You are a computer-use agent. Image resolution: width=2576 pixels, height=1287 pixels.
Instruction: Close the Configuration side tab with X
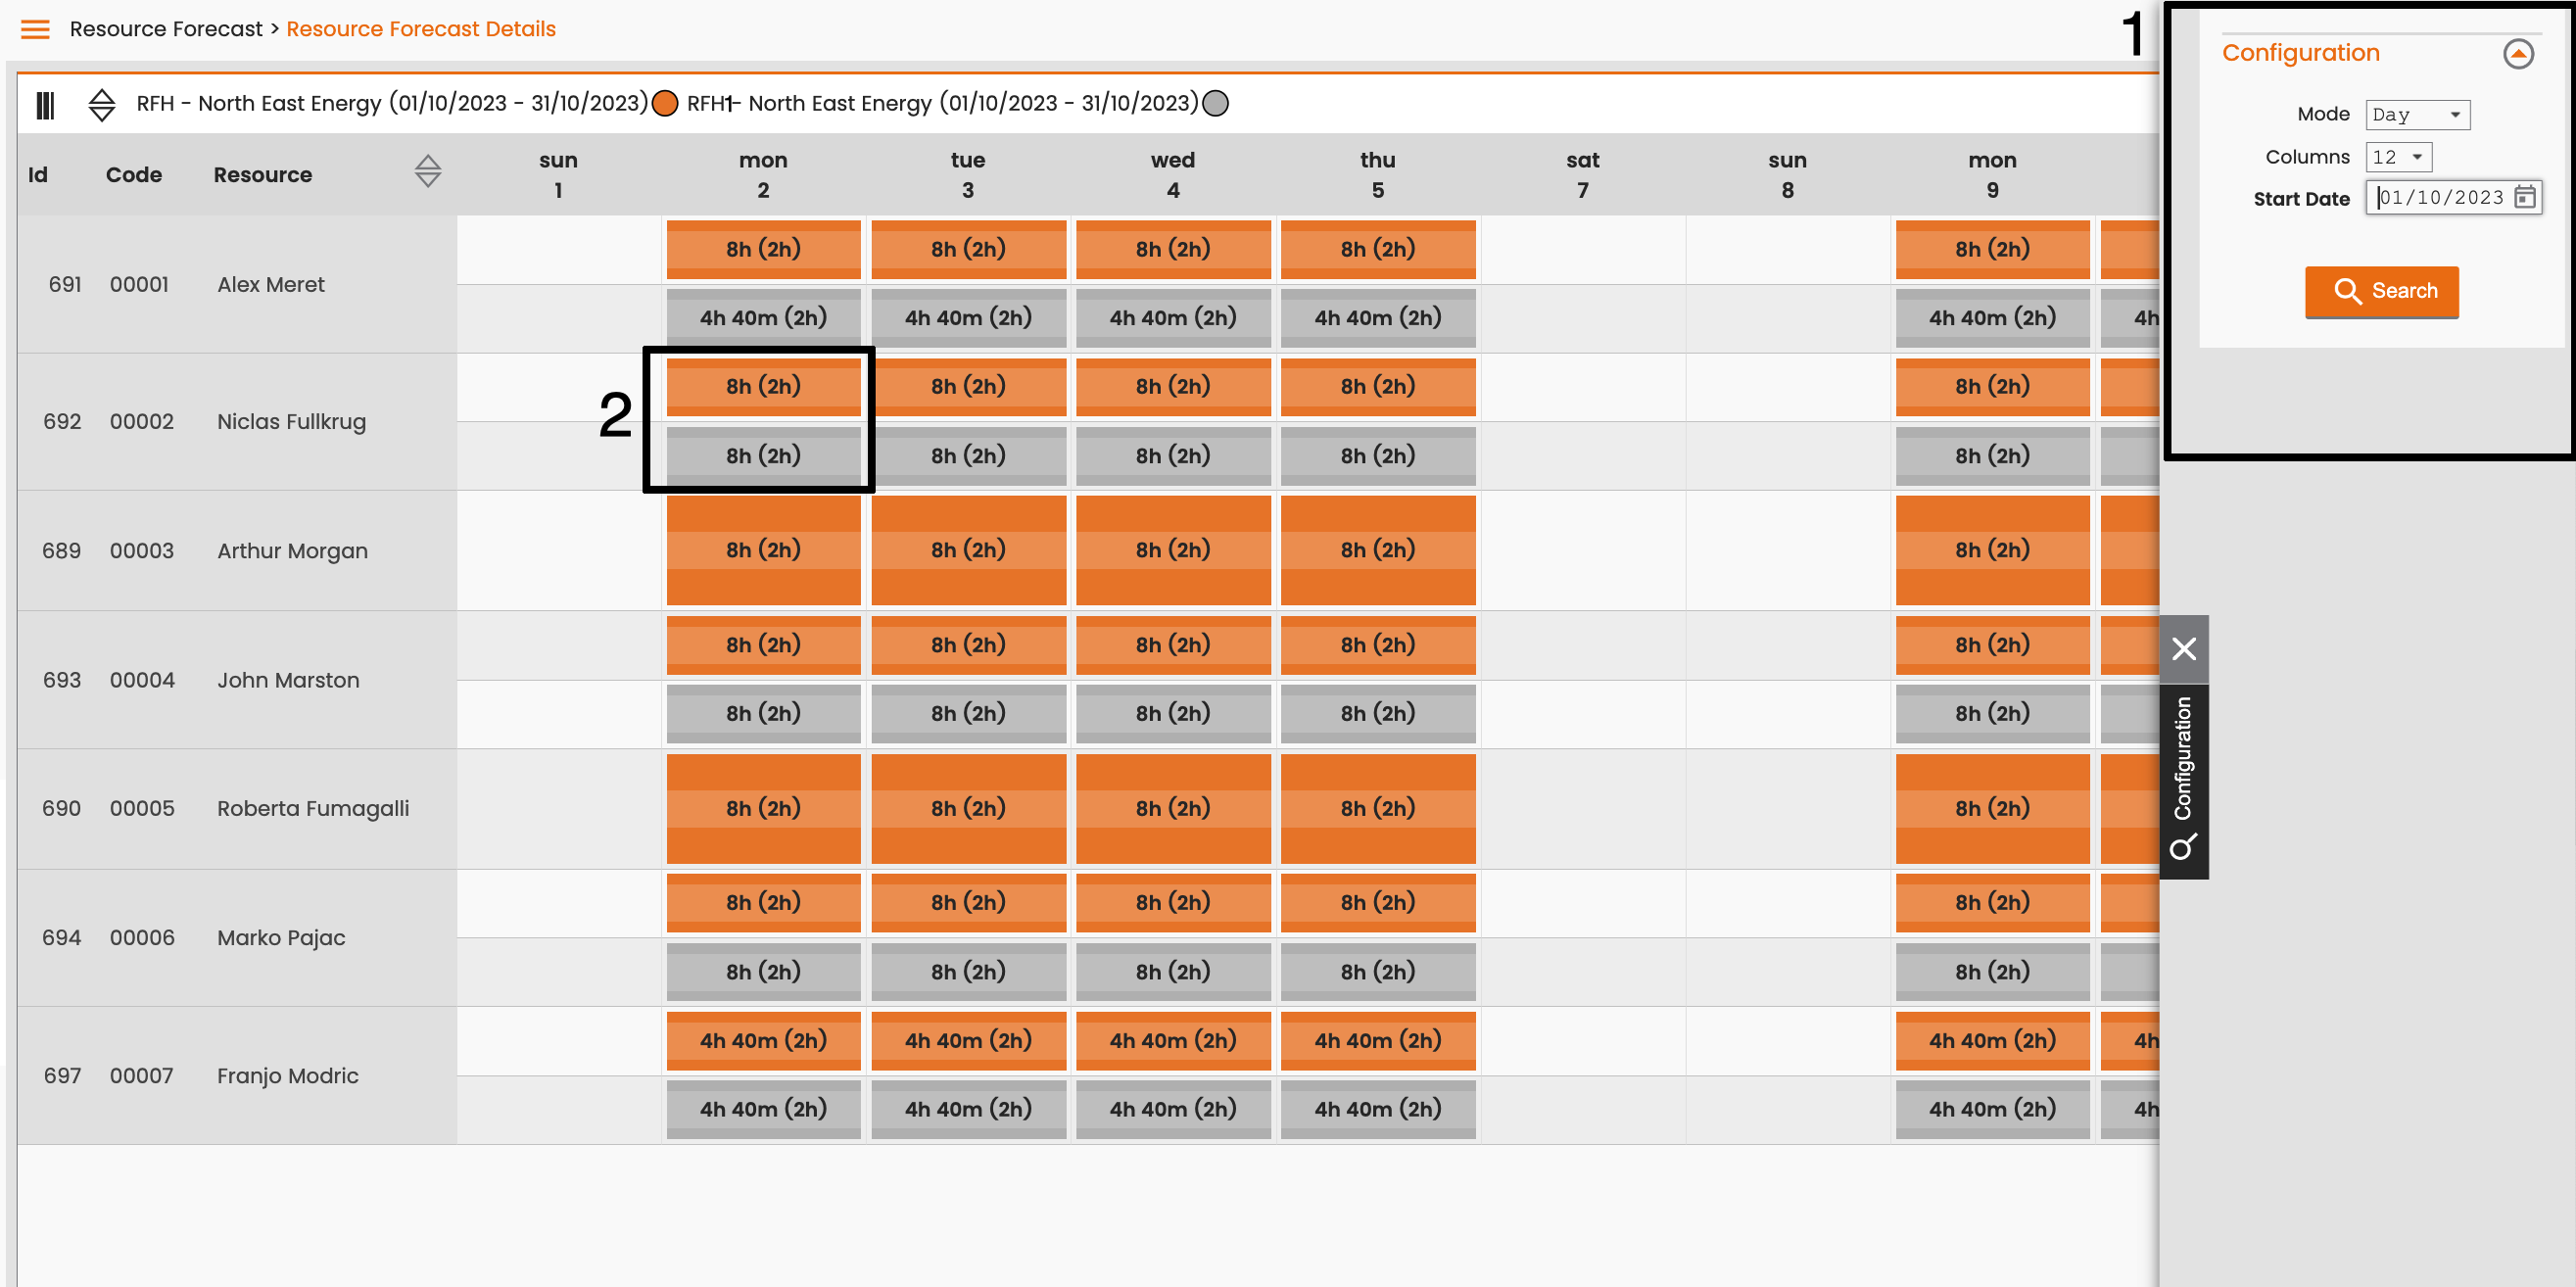click(2184, 648)
